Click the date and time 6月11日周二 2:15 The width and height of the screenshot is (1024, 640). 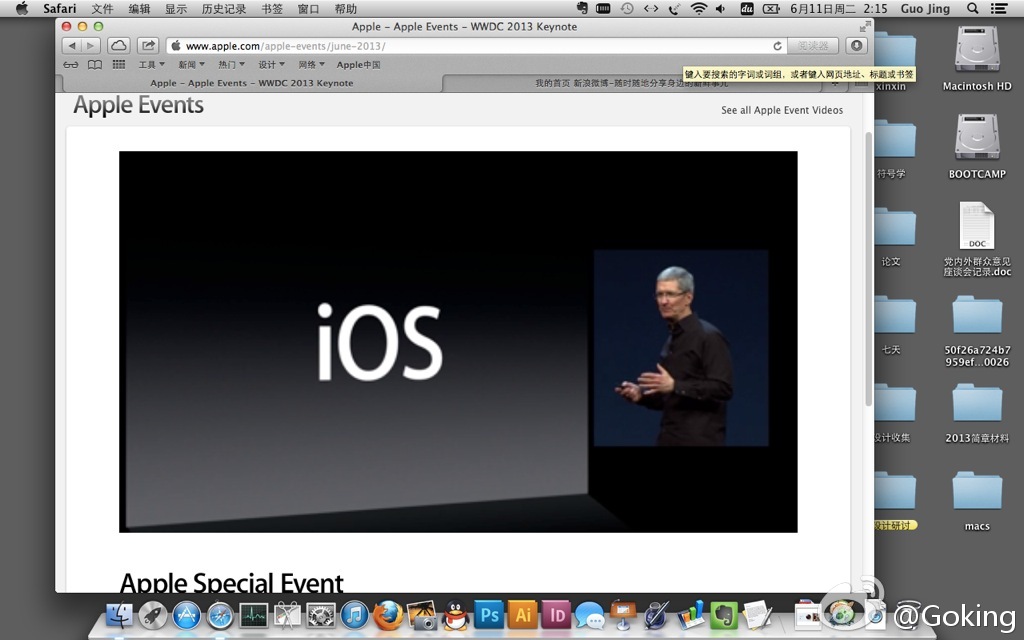pos(839,8)
